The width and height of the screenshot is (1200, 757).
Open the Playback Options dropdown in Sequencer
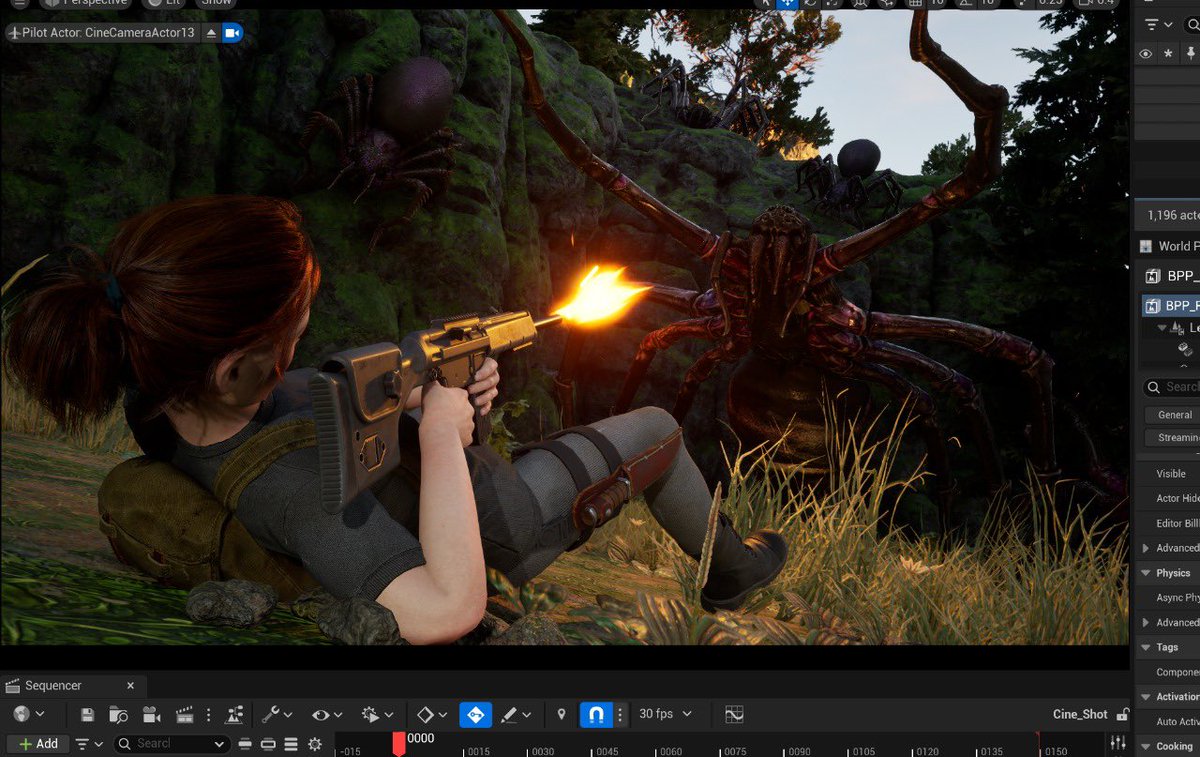point(377,715)
